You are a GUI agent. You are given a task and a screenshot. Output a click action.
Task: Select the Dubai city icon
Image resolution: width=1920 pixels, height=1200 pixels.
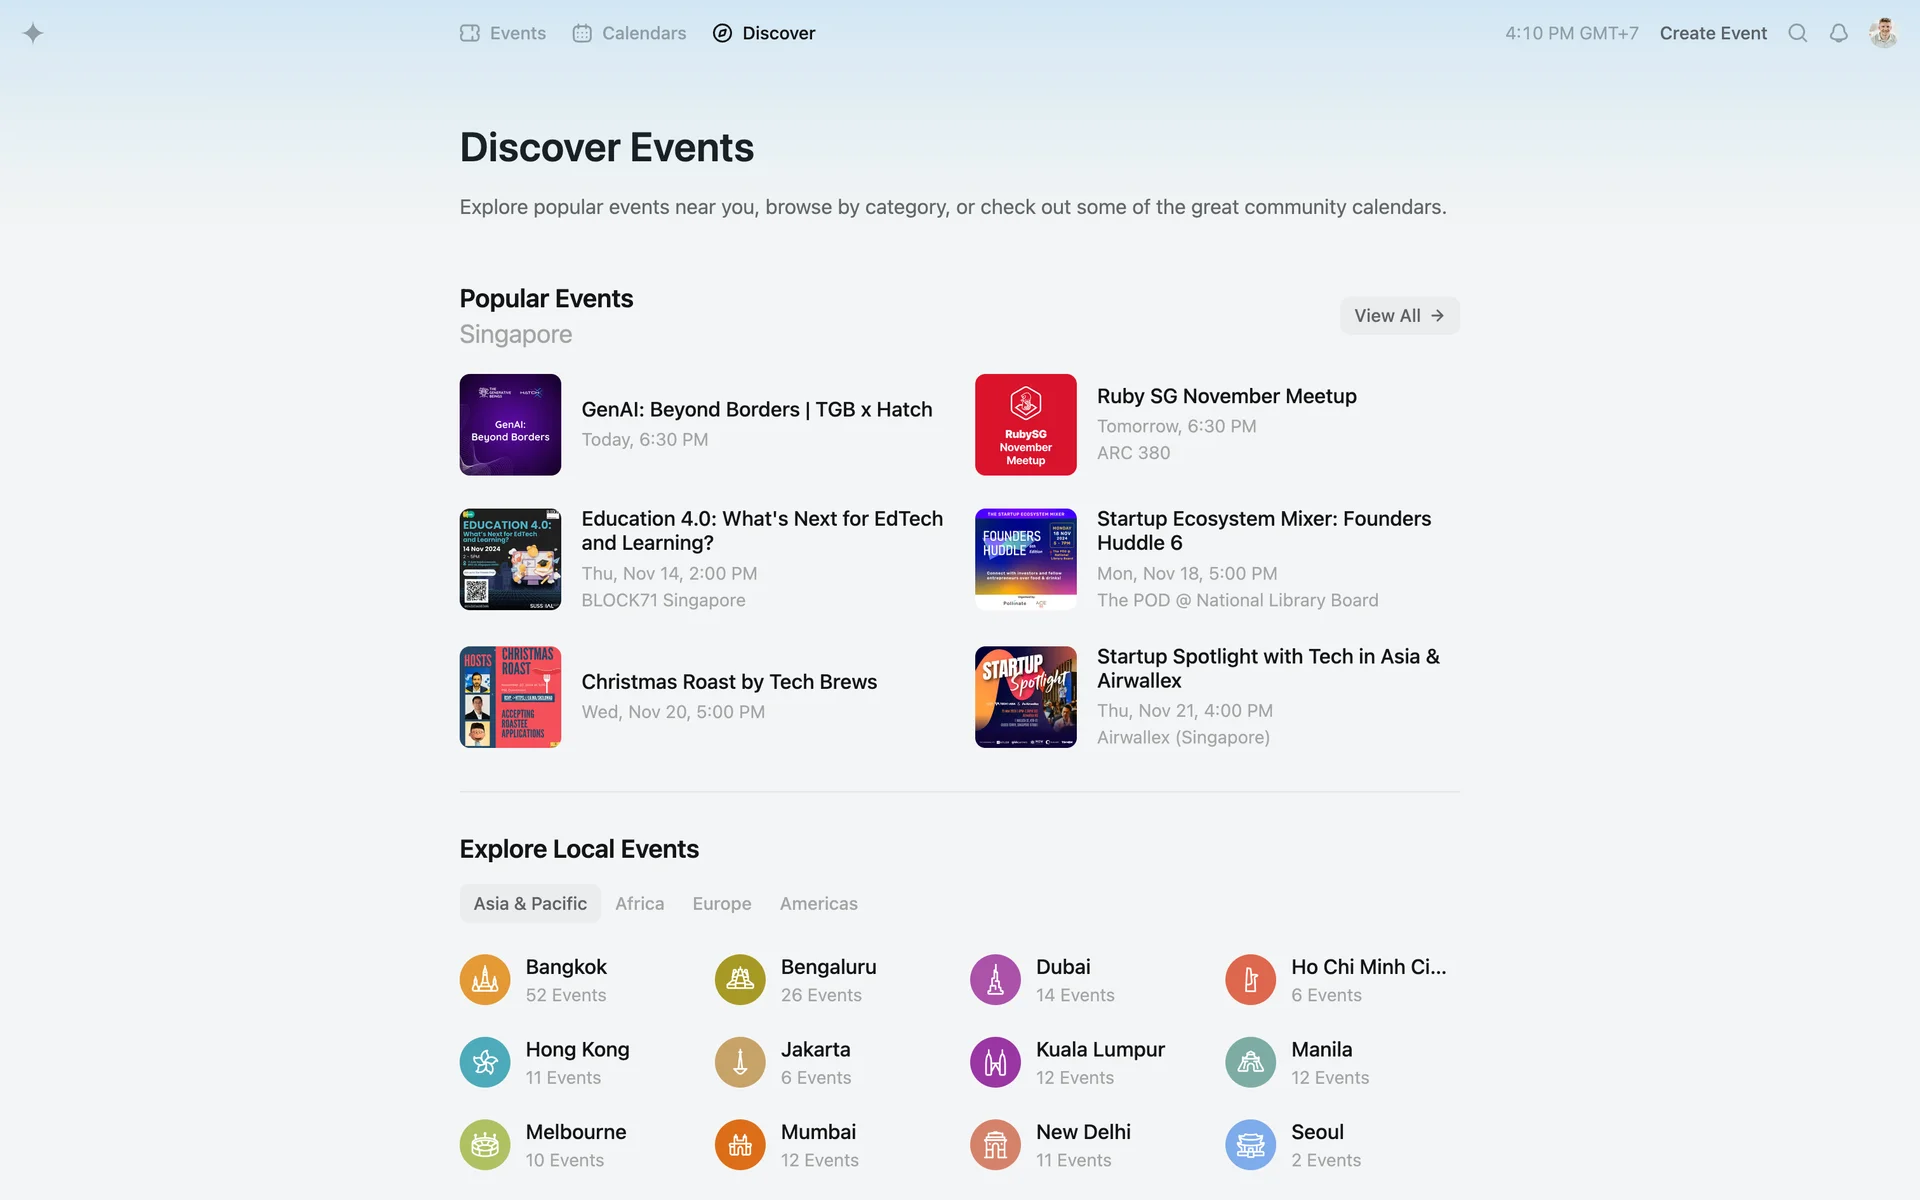click(995, 980)
